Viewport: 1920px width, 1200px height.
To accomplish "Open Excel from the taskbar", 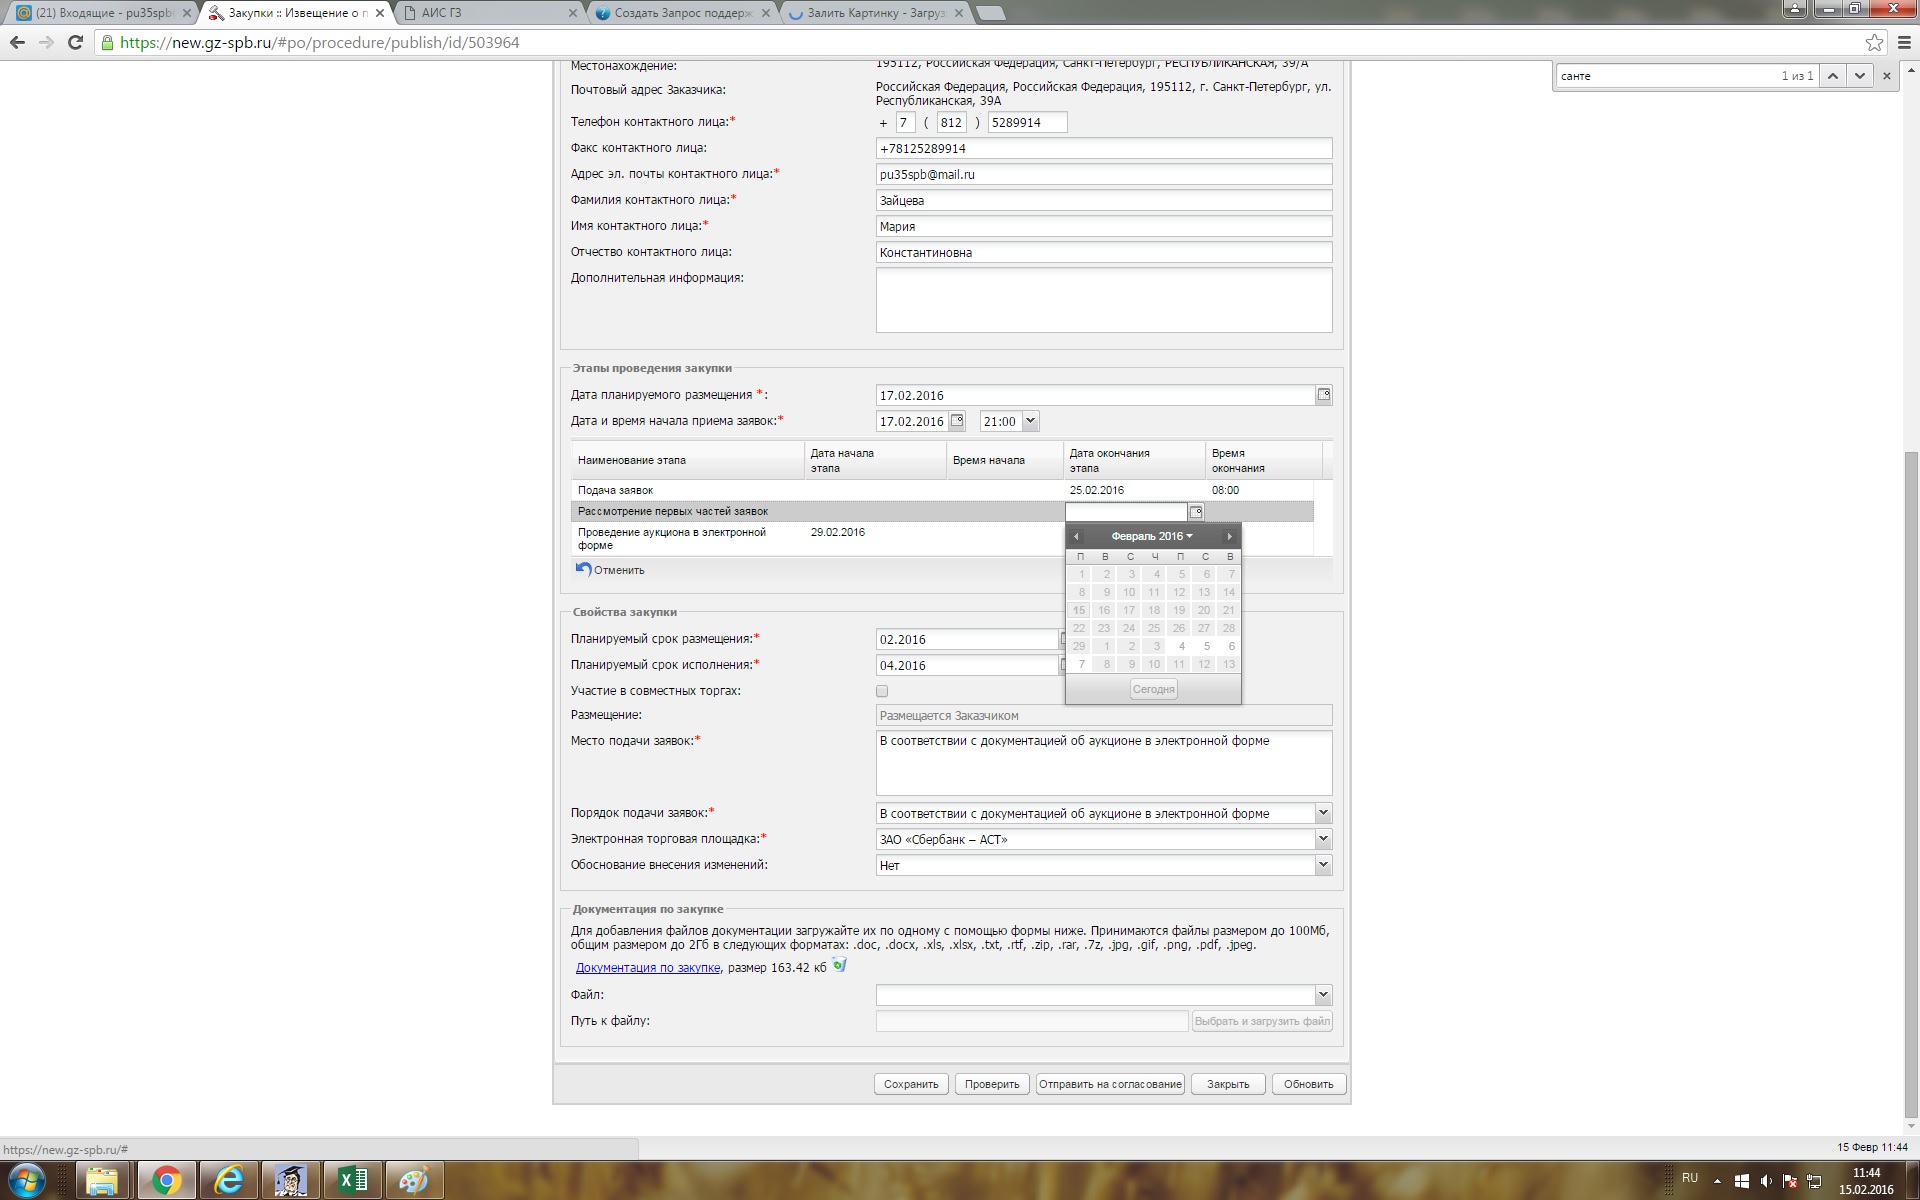I will pos(353,1180).
